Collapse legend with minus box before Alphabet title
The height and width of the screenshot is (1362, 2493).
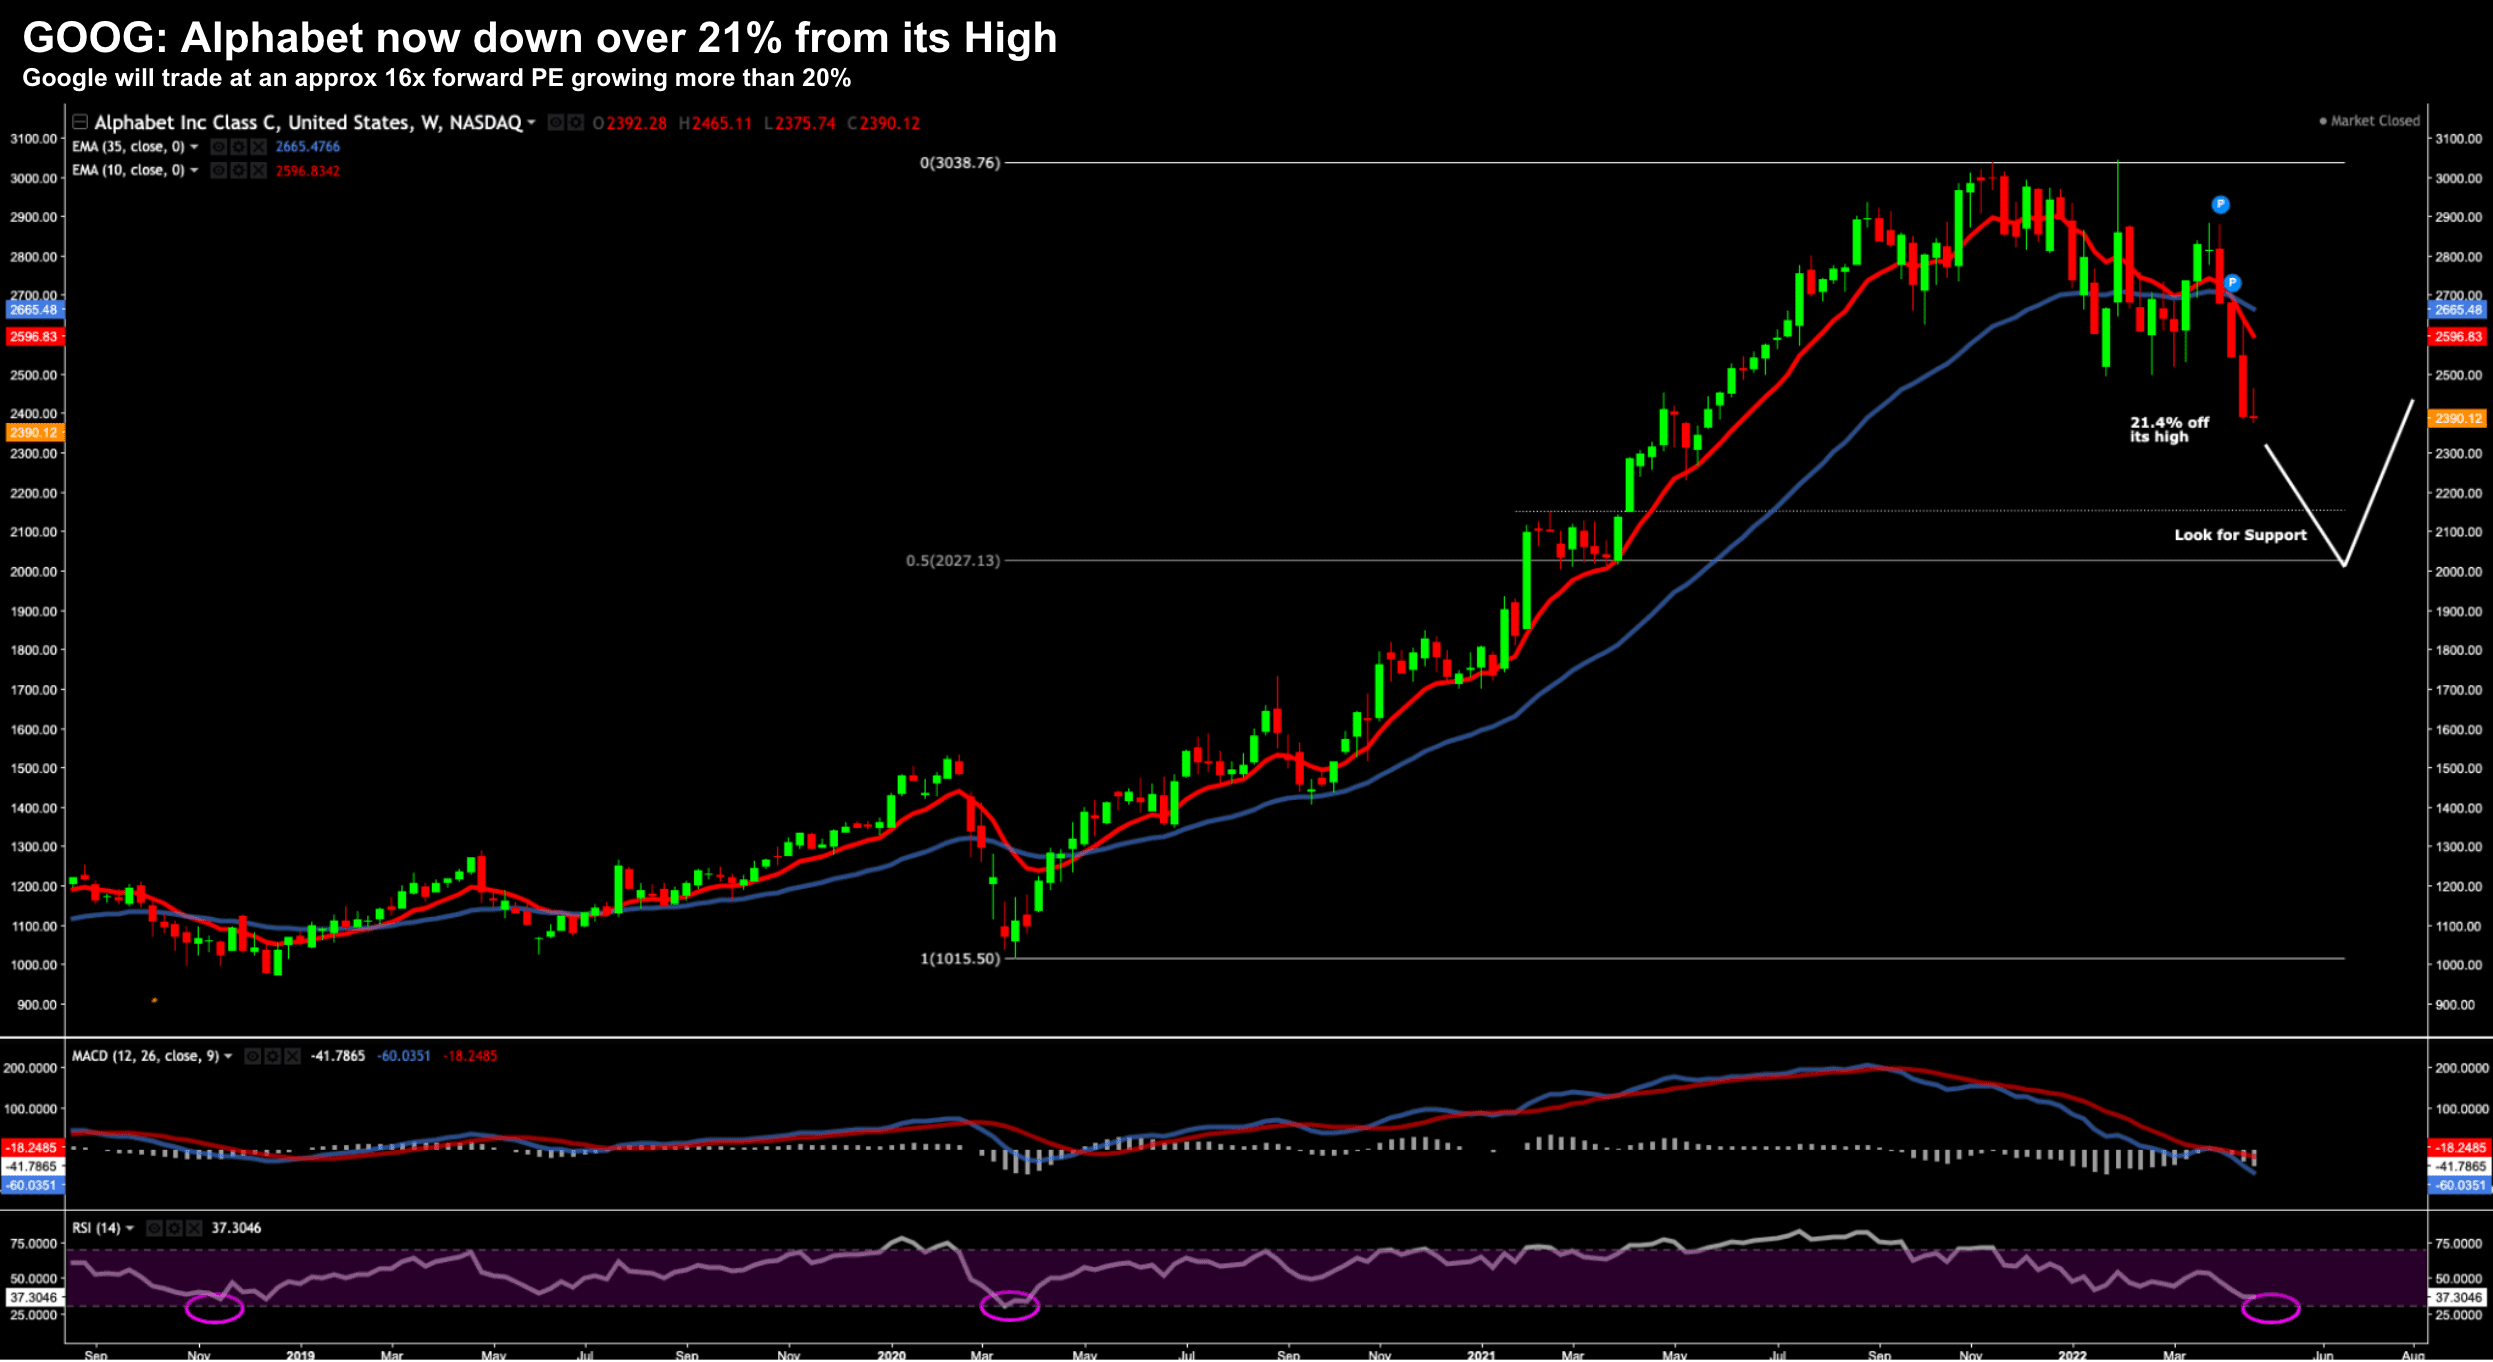pyautogui.click(x=80, y=122)
